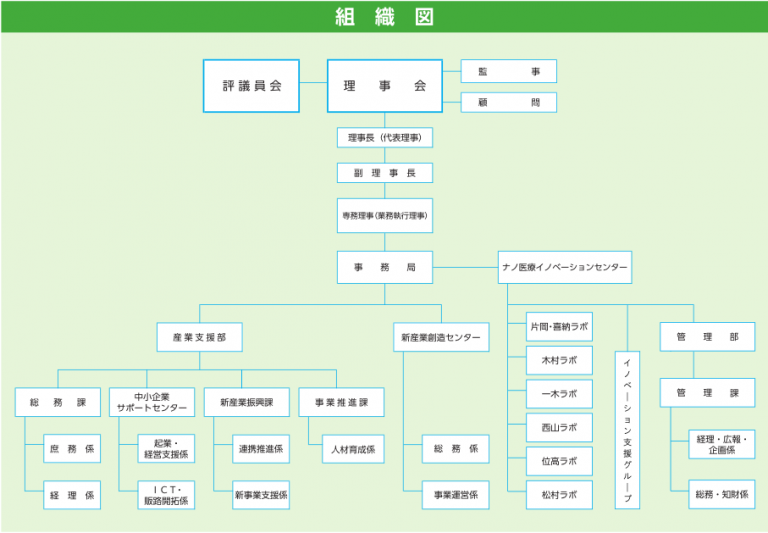Click the 位高ラボ box
Viewport: 768px width, 533px height.
coord(559,461)
